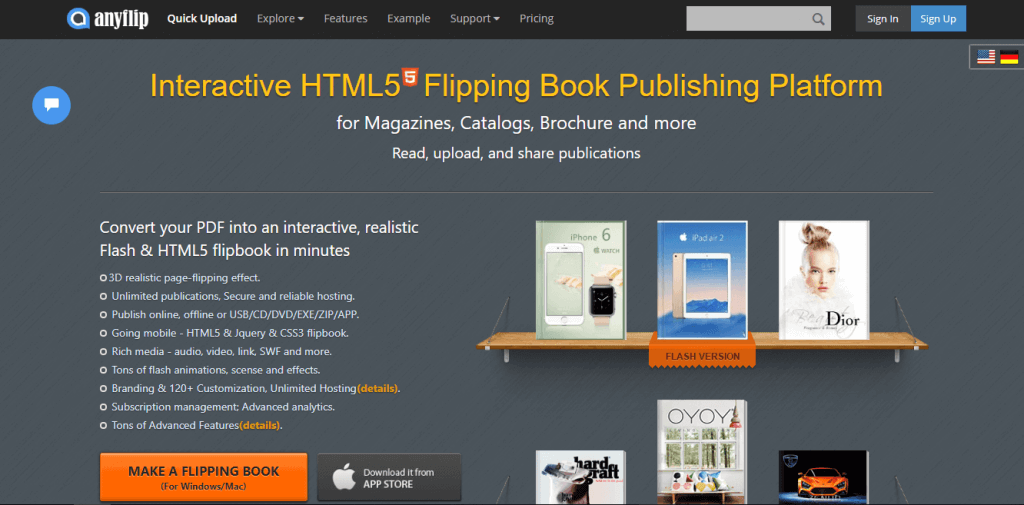Screen dimensions: 1024x505
Task: Click 'Tons of flash animations, scense and effects.'
Action: pyautogui.click(x=216, y=370)
